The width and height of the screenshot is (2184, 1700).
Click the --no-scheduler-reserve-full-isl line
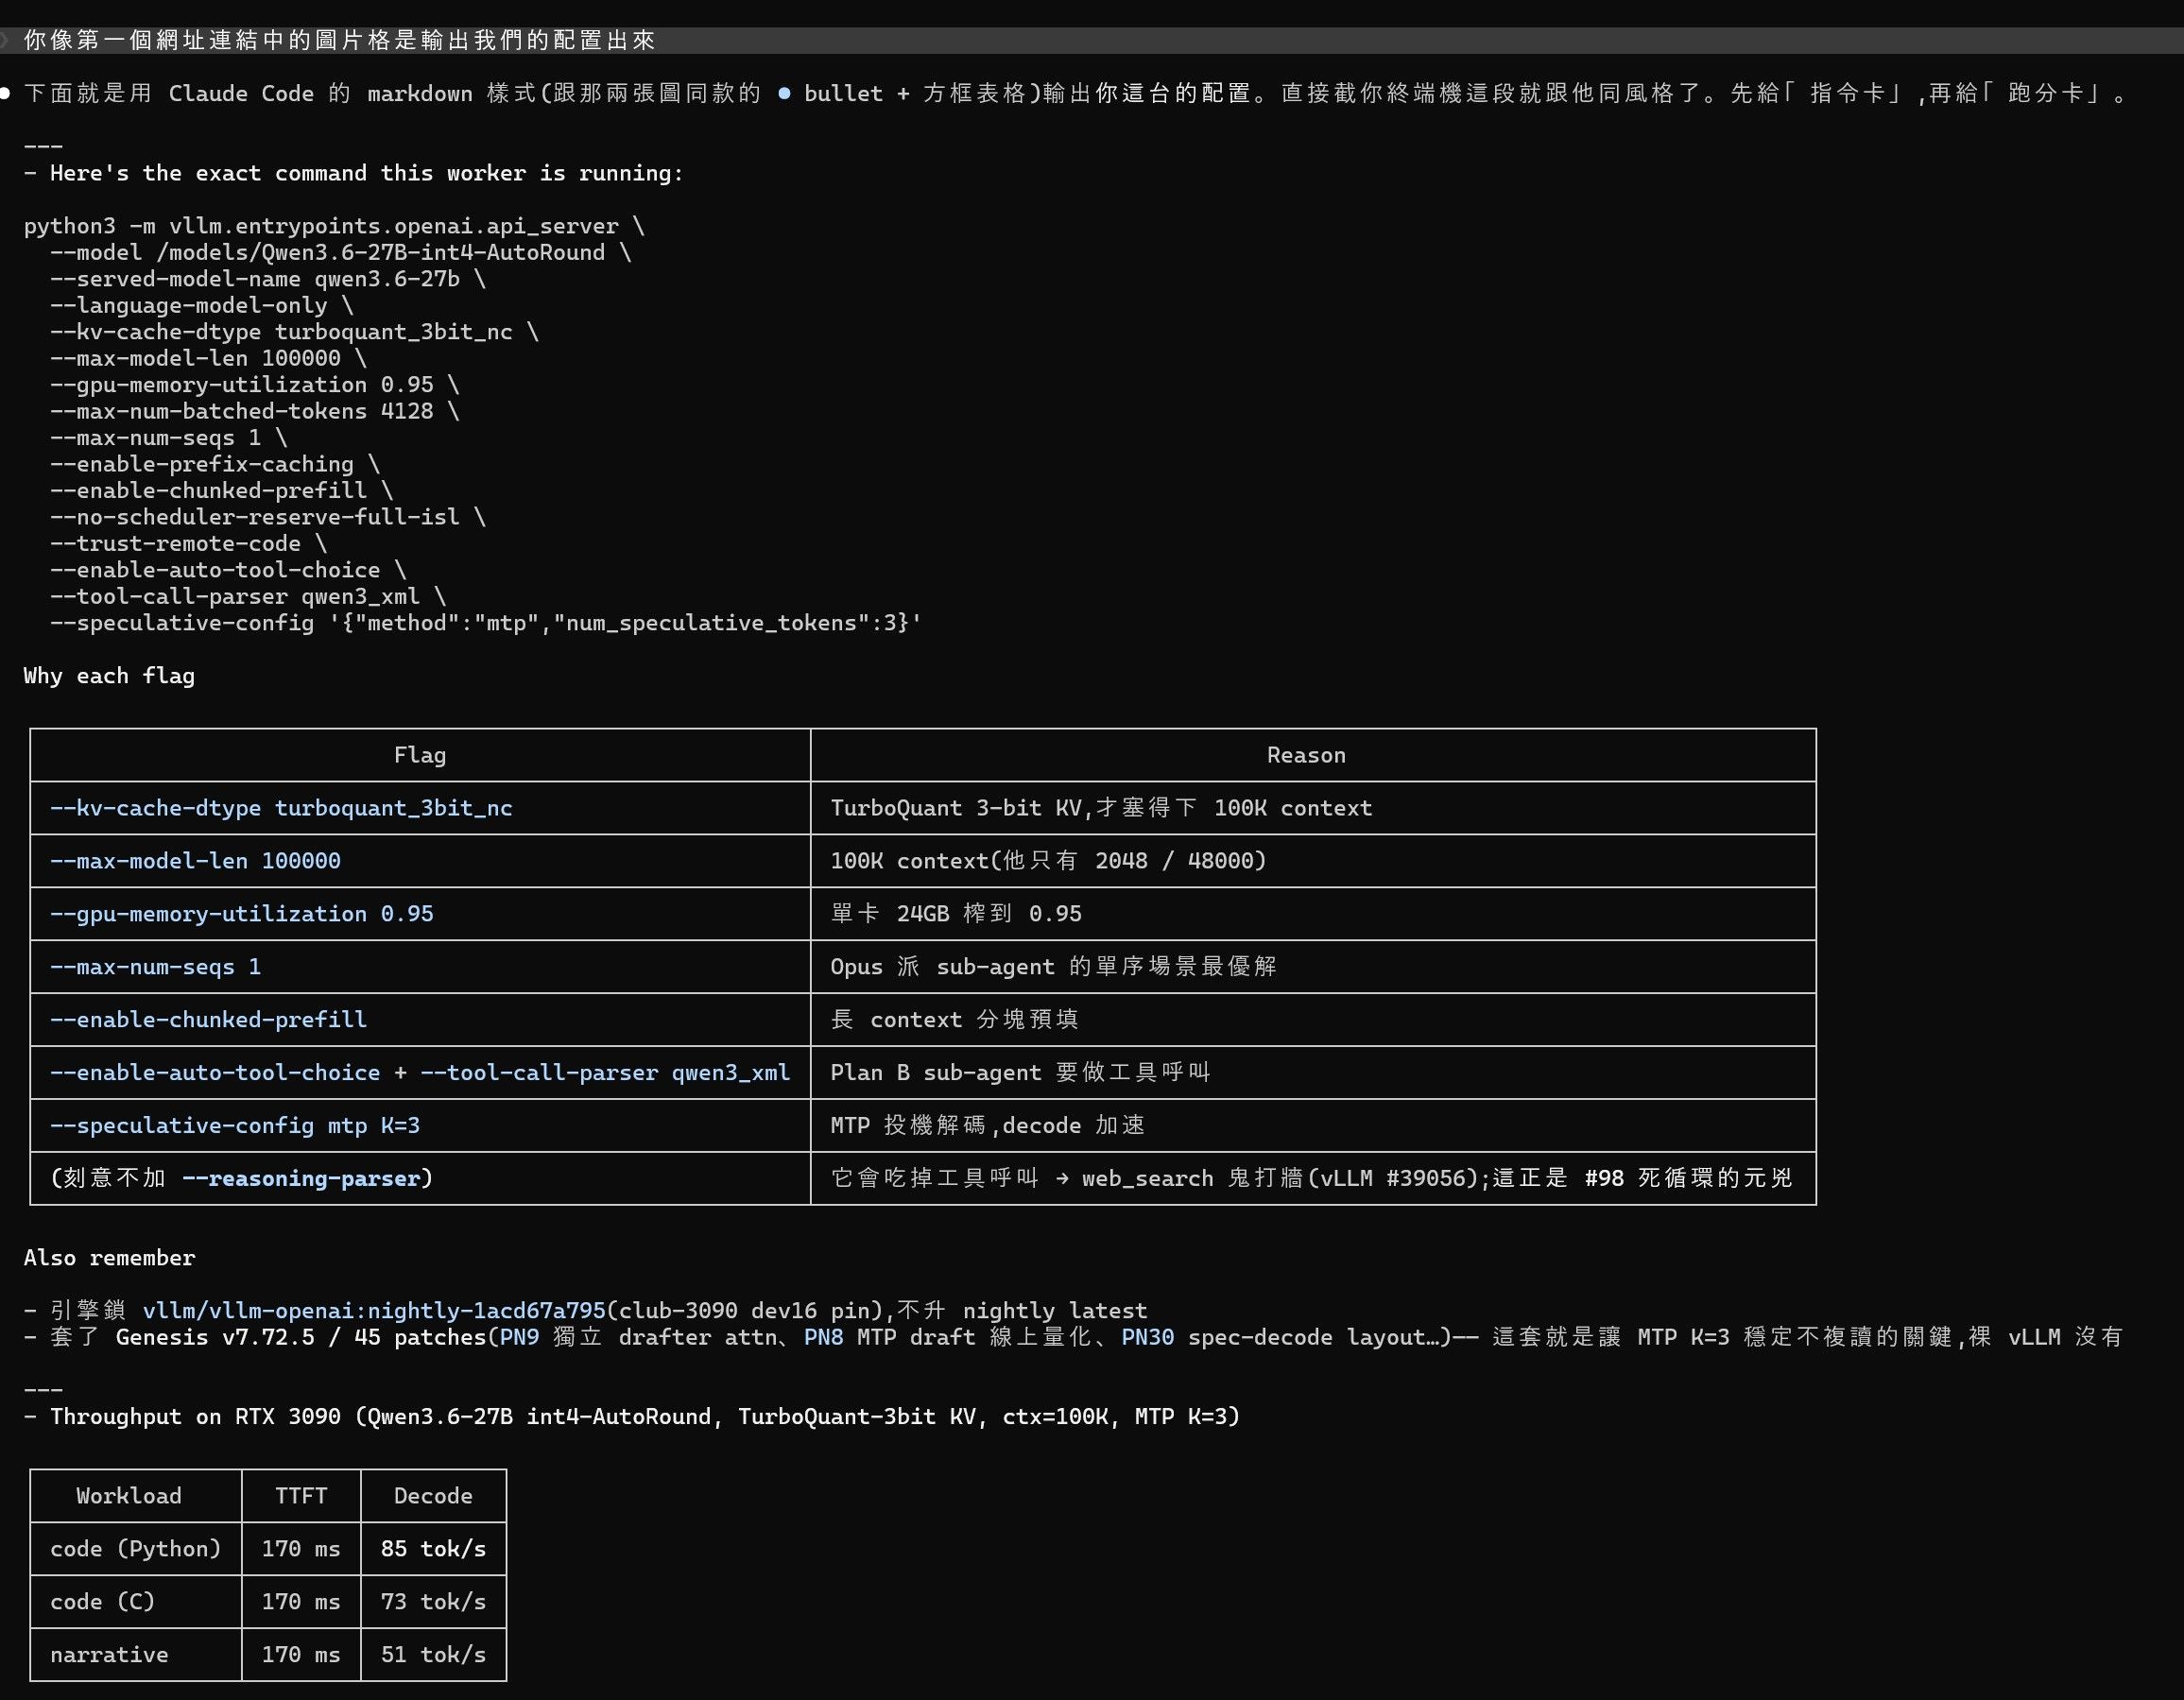[x=268, y=517]
